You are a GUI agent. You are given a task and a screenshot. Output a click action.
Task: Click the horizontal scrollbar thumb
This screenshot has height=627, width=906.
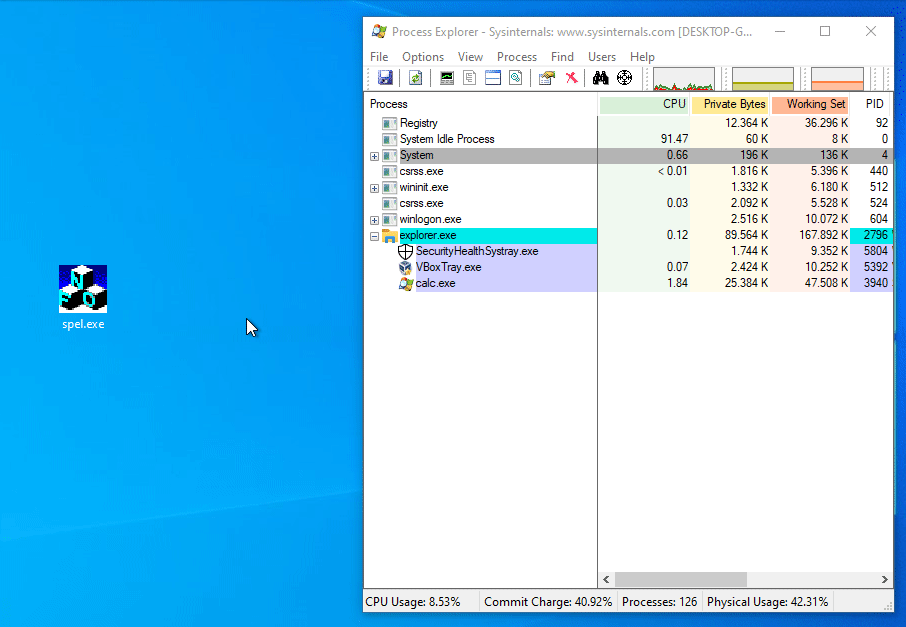681,579
